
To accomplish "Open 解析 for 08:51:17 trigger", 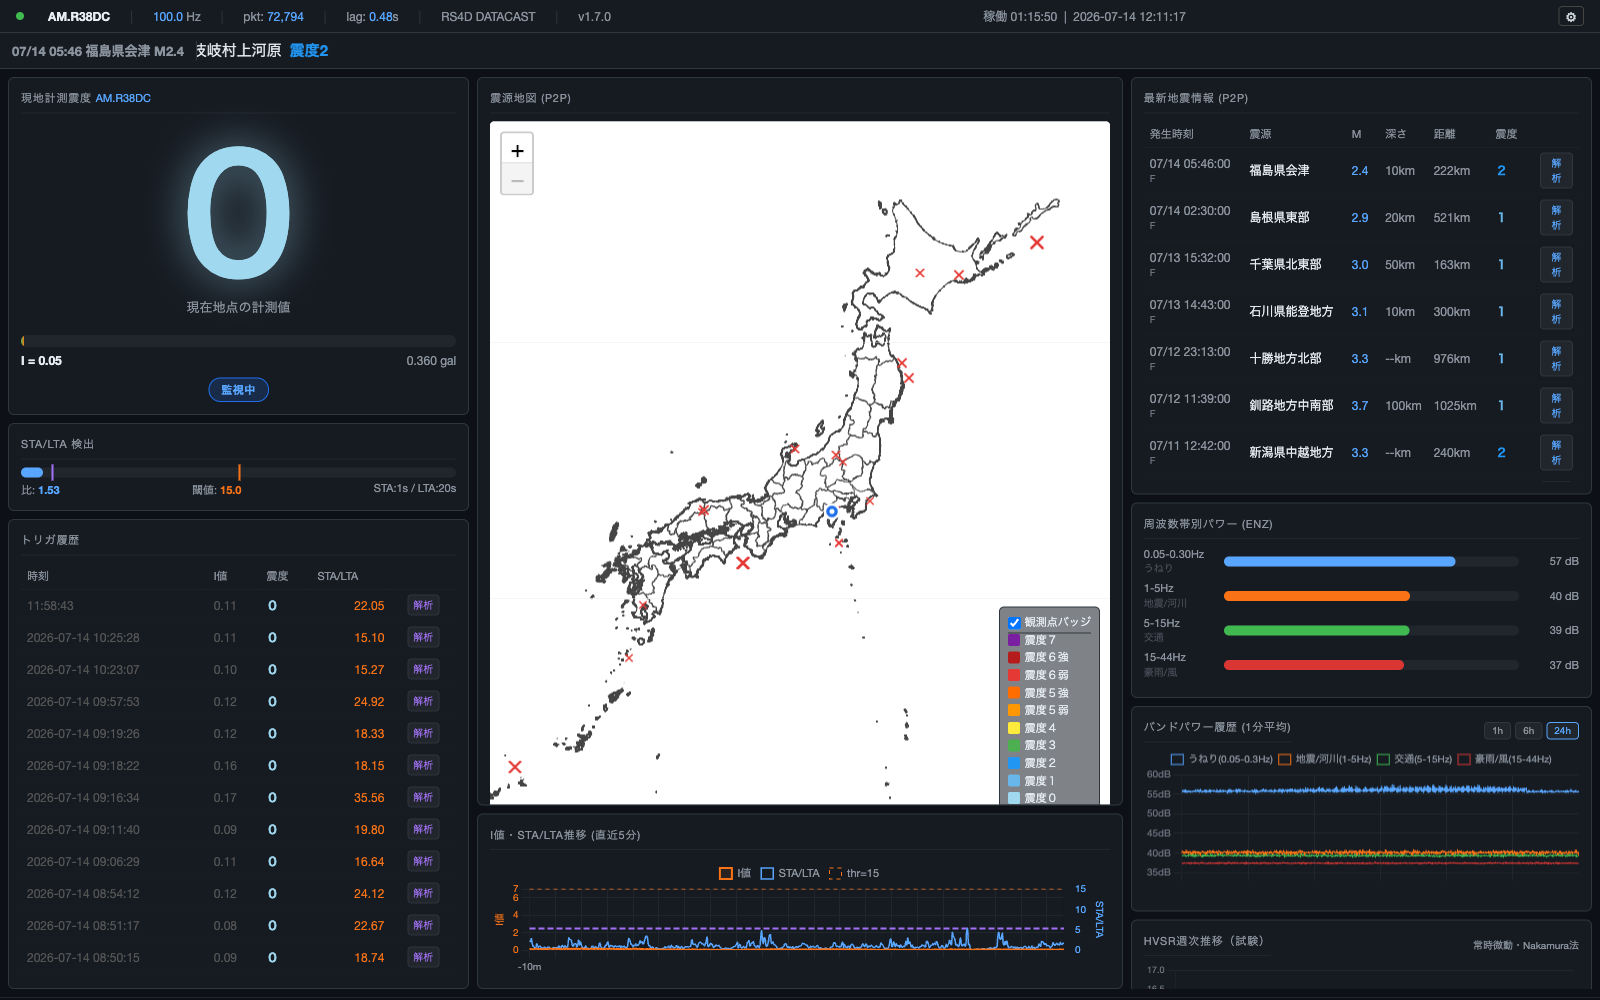I will coord(423,926).
